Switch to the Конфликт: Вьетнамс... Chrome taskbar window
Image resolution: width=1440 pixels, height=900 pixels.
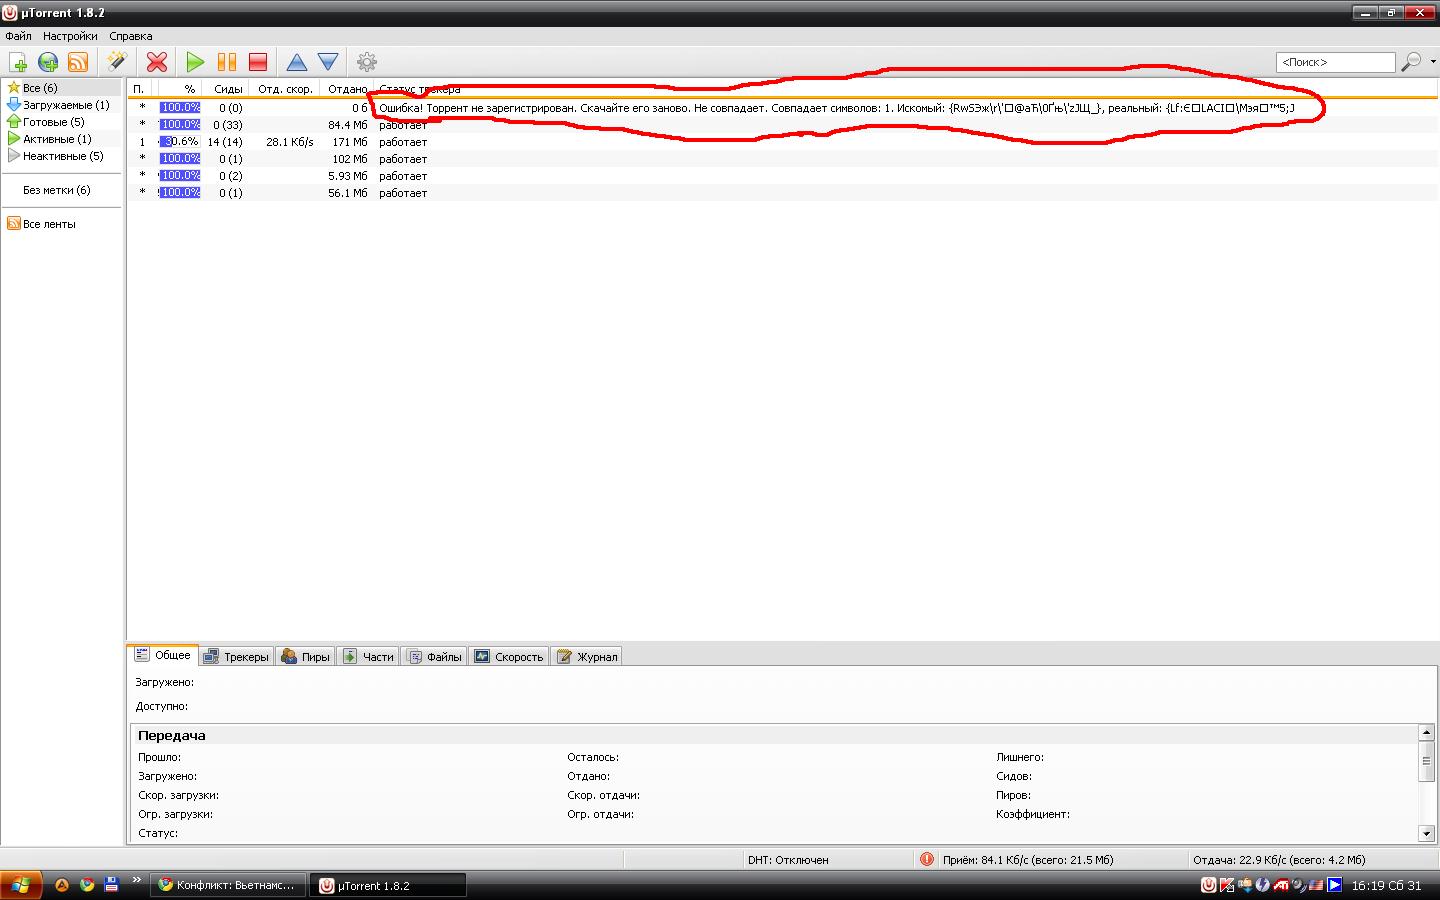pyautogui.click(x=229, y=885)
